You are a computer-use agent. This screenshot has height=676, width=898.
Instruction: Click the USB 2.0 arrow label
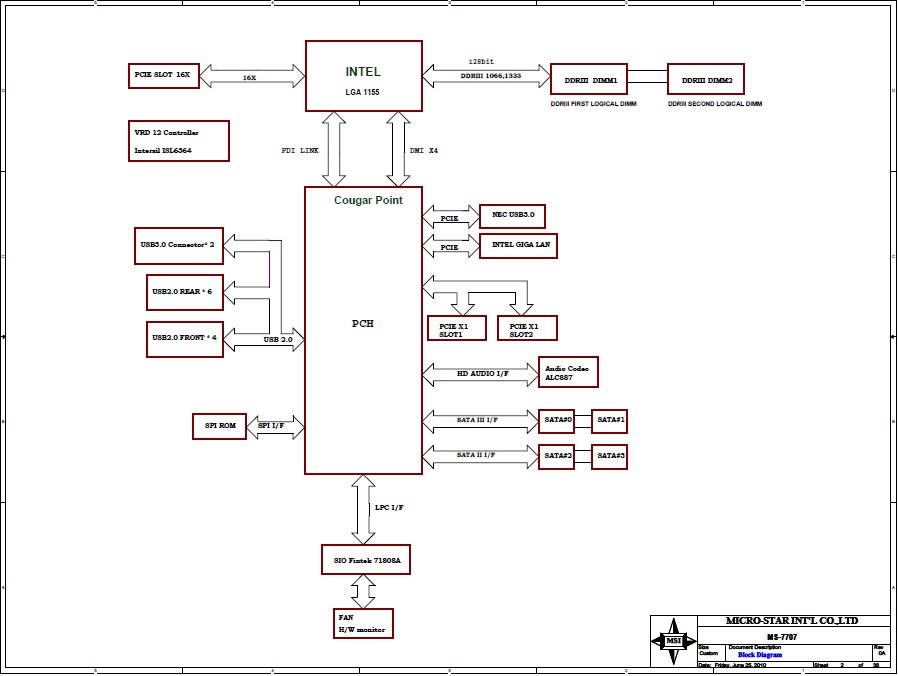click(x=278, y=340)
